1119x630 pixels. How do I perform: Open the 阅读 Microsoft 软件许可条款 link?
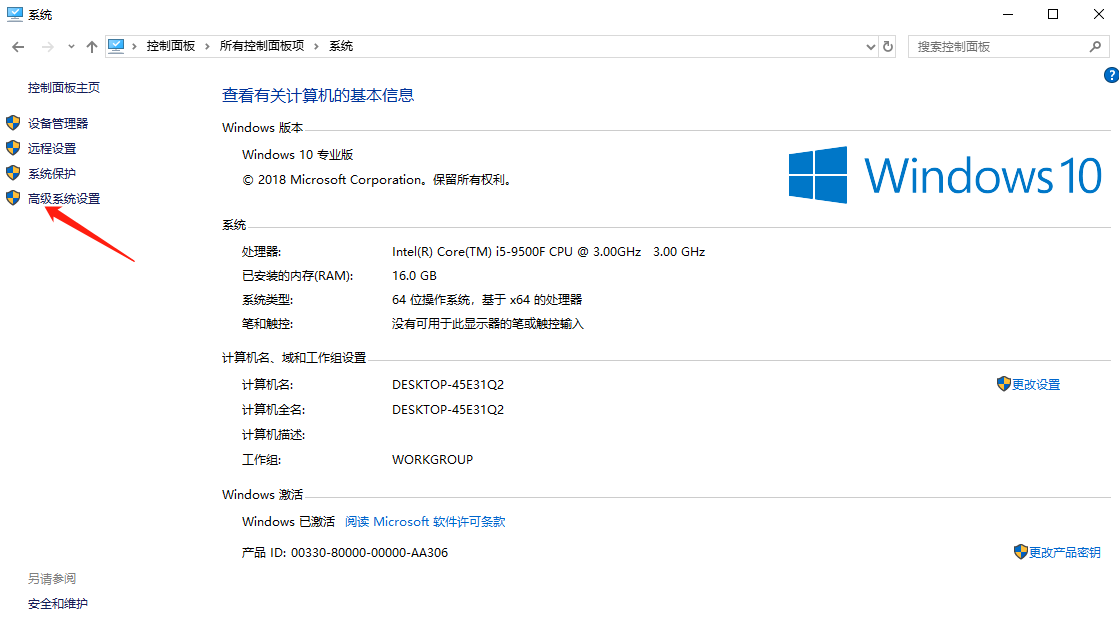[x=425, y=521]
